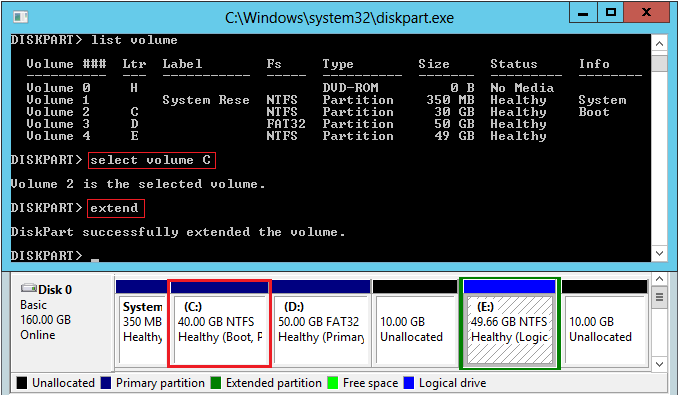The height and width of the screenshot is (395, 679).
Task: Click the 'System Rese' label in Volume 1 row
Action: click(206, 100)
